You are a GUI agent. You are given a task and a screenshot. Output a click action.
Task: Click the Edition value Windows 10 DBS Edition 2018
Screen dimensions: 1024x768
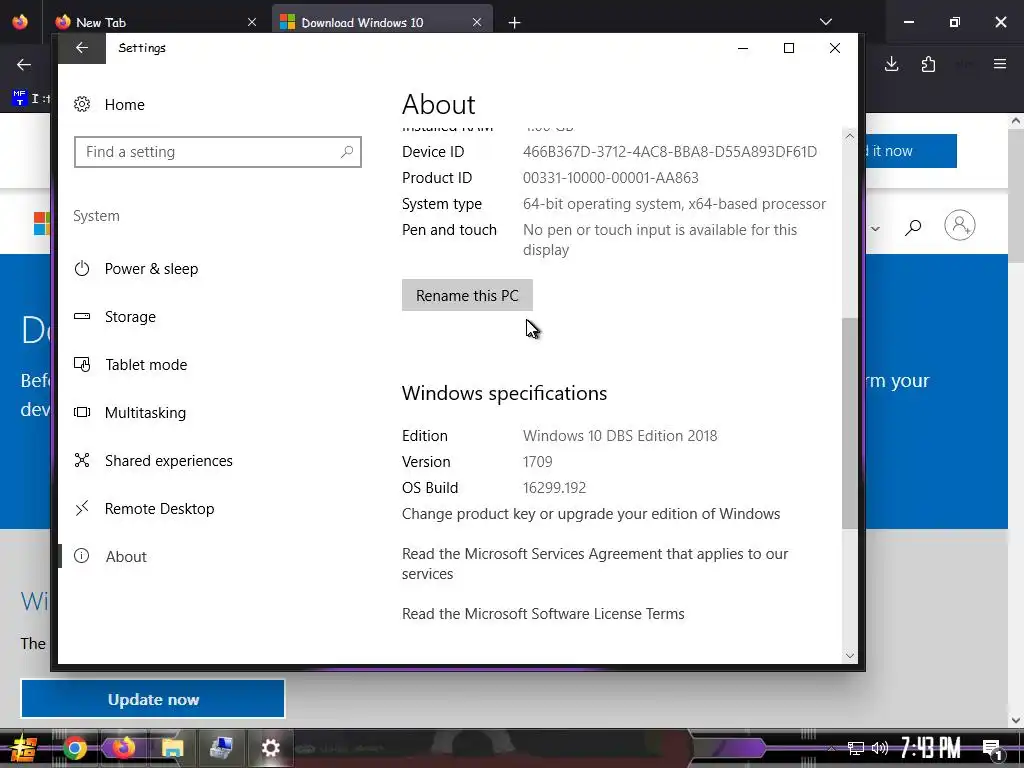coord(620,436)
